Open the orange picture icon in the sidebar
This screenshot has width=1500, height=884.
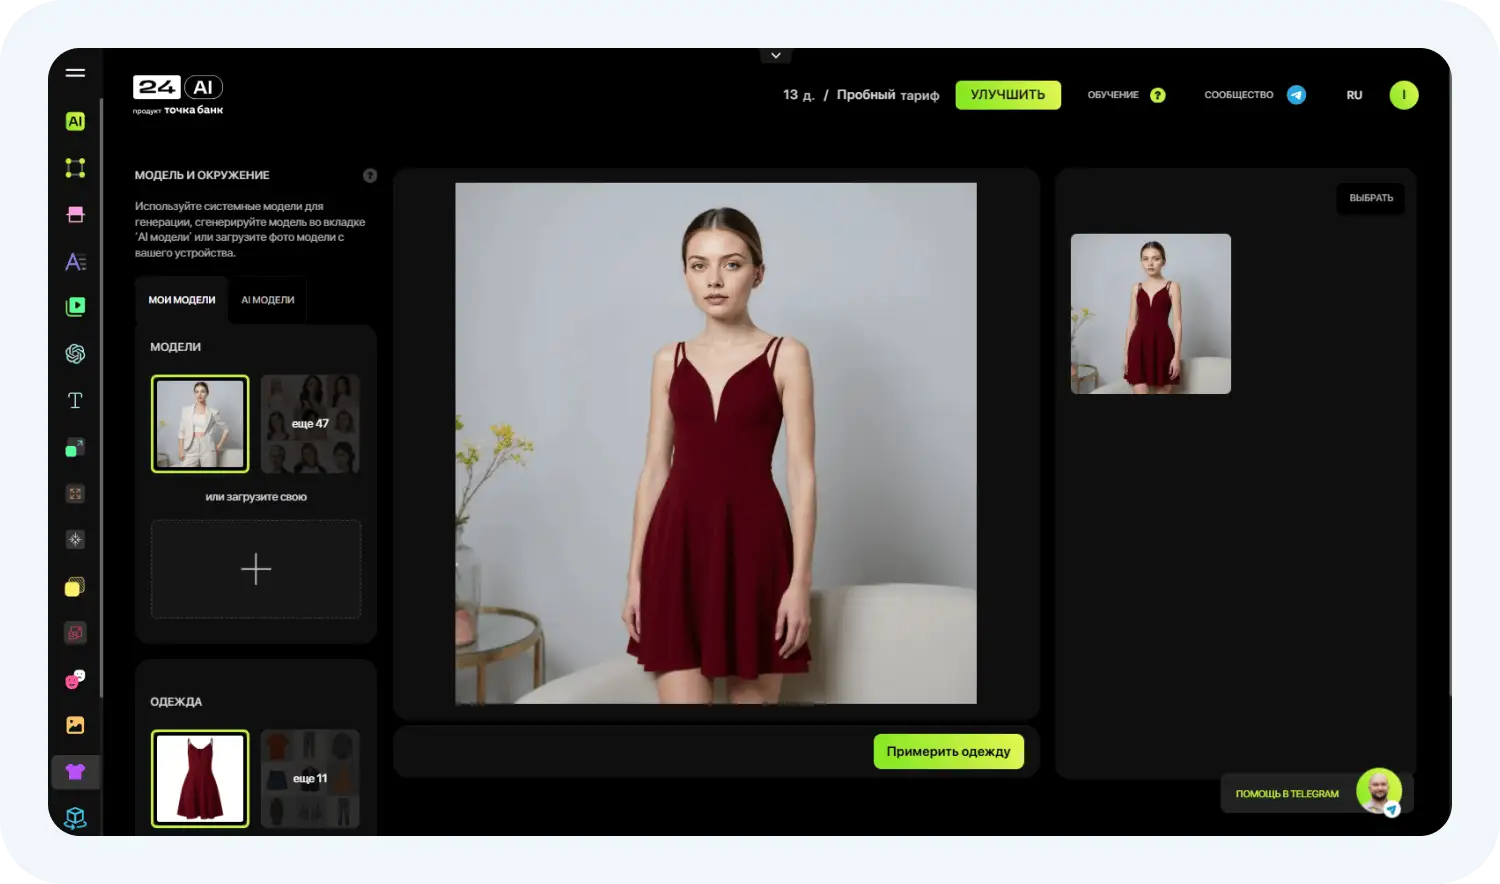tap(75, 725)
